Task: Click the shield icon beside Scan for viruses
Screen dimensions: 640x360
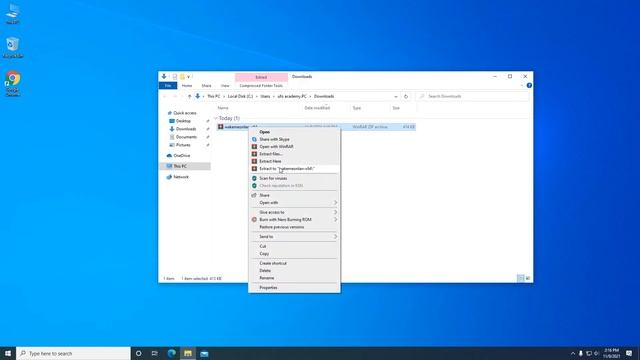Action: 254,178
